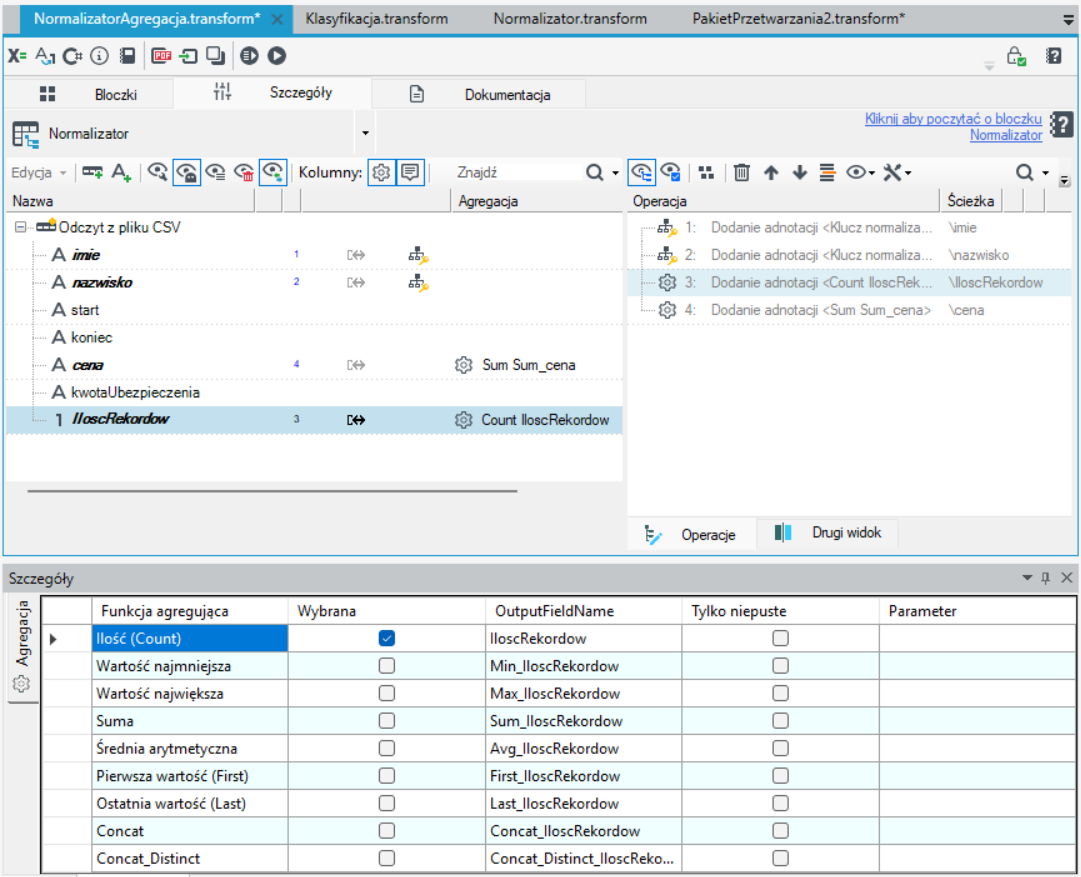Switch to Klasyfikacja.transform tab
This screenshot has width=1081, height=877.
tap(376, 19)
